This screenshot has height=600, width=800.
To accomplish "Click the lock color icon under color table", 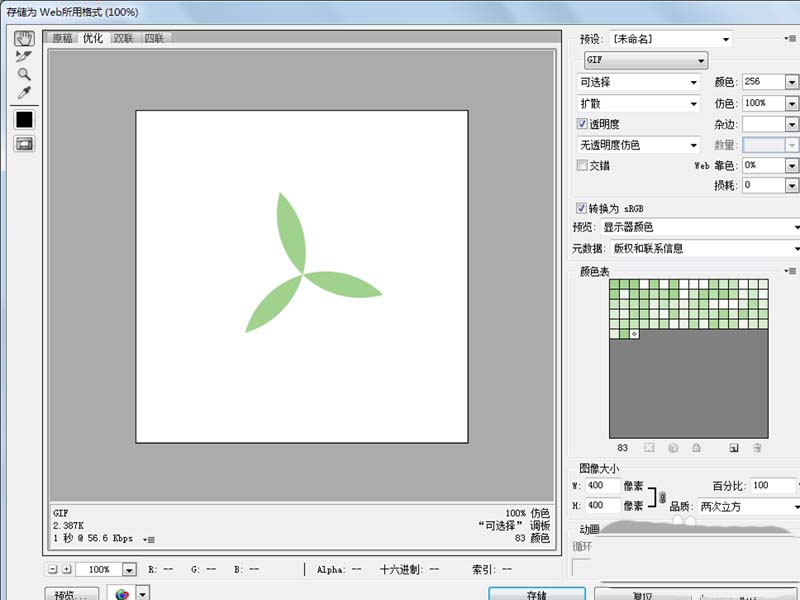I will coord(696,448).
